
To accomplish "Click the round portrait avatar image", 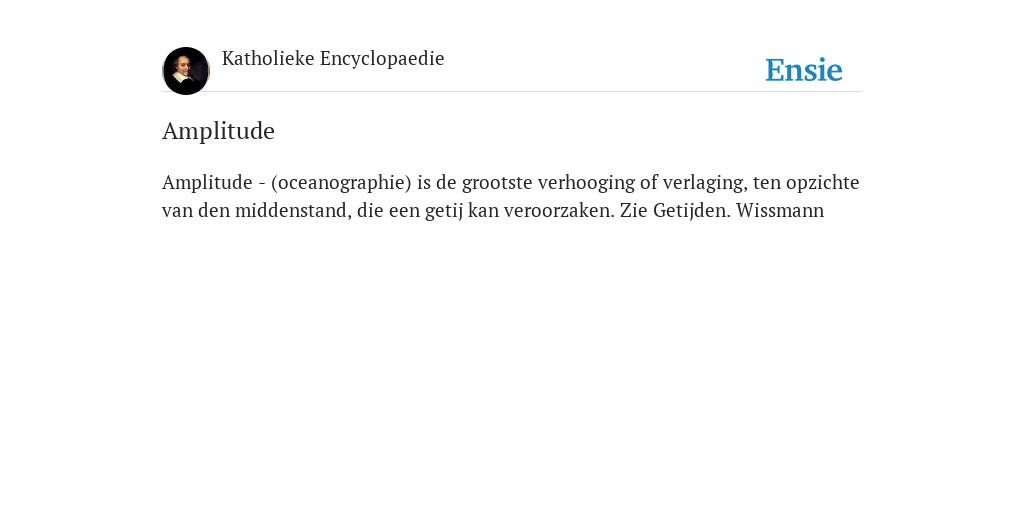I will point(185,71).
